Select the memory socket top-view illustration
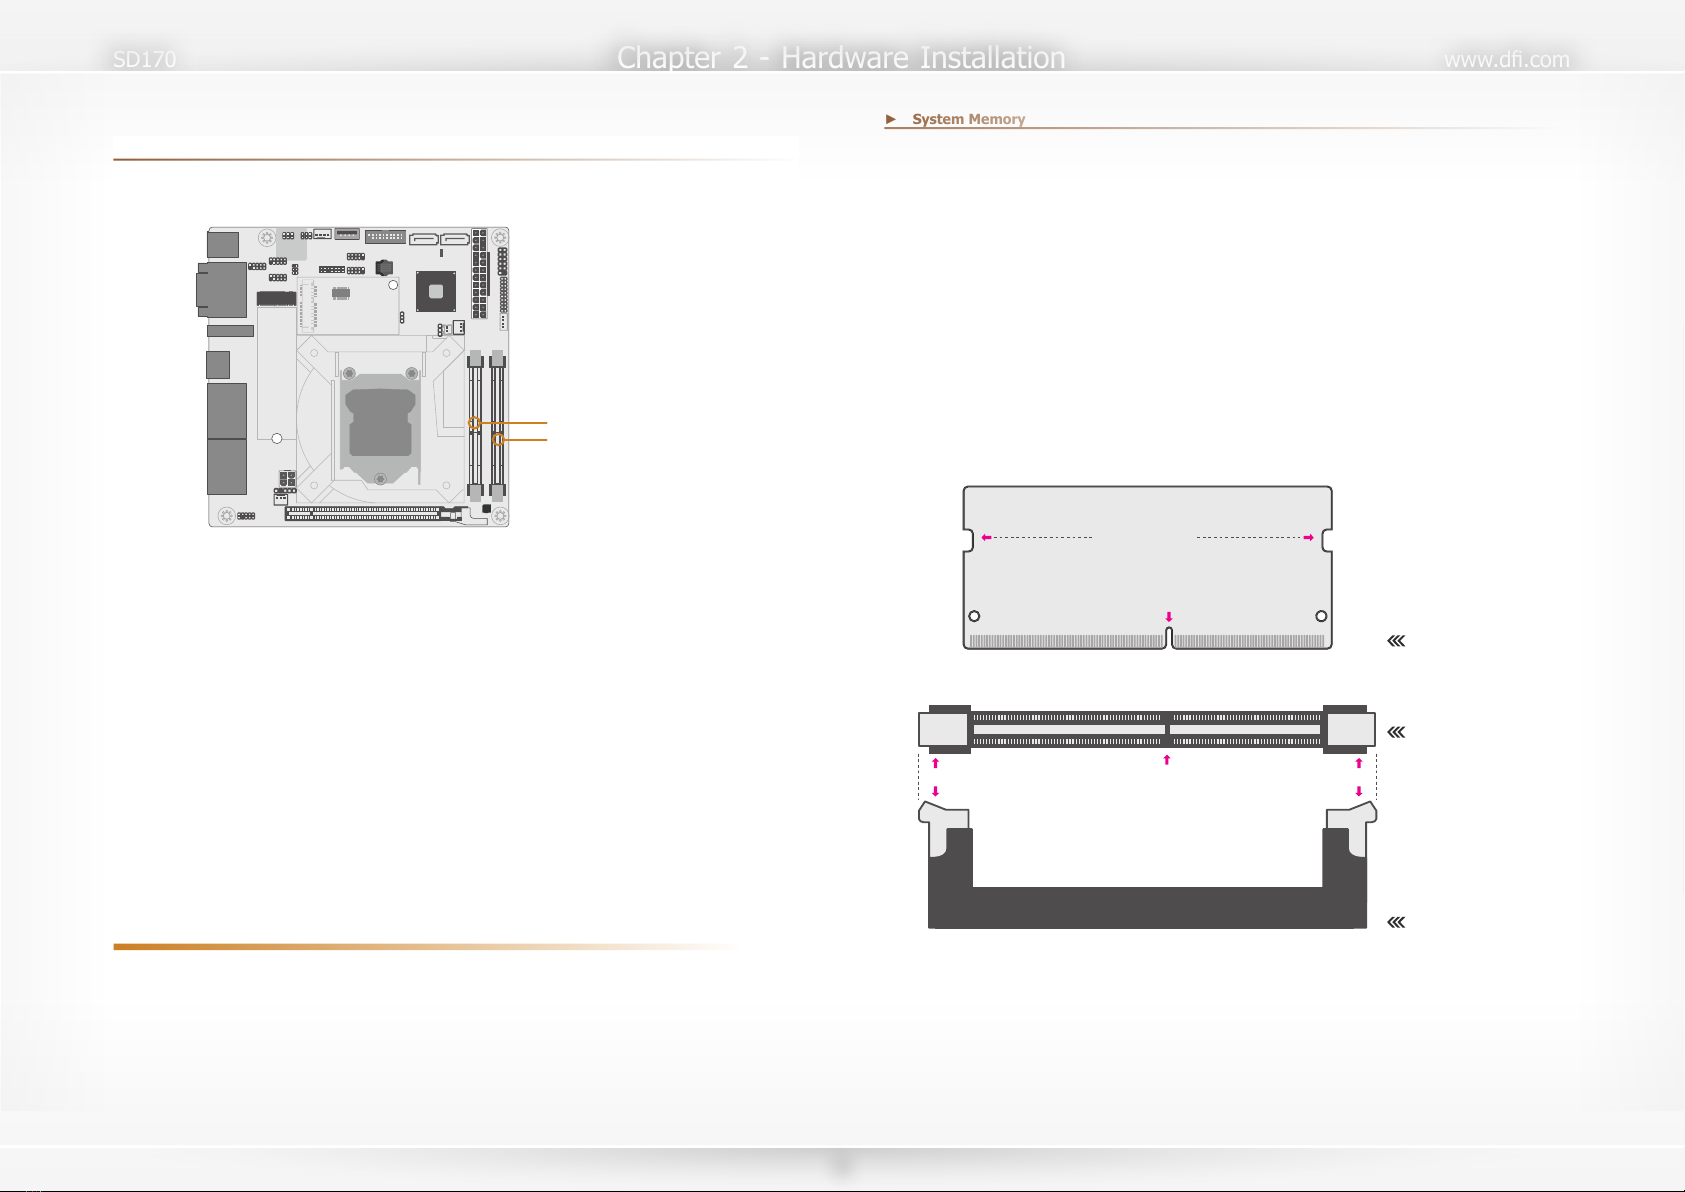This screenshot has width=1685, height=1192. [x=1147, y=729]
